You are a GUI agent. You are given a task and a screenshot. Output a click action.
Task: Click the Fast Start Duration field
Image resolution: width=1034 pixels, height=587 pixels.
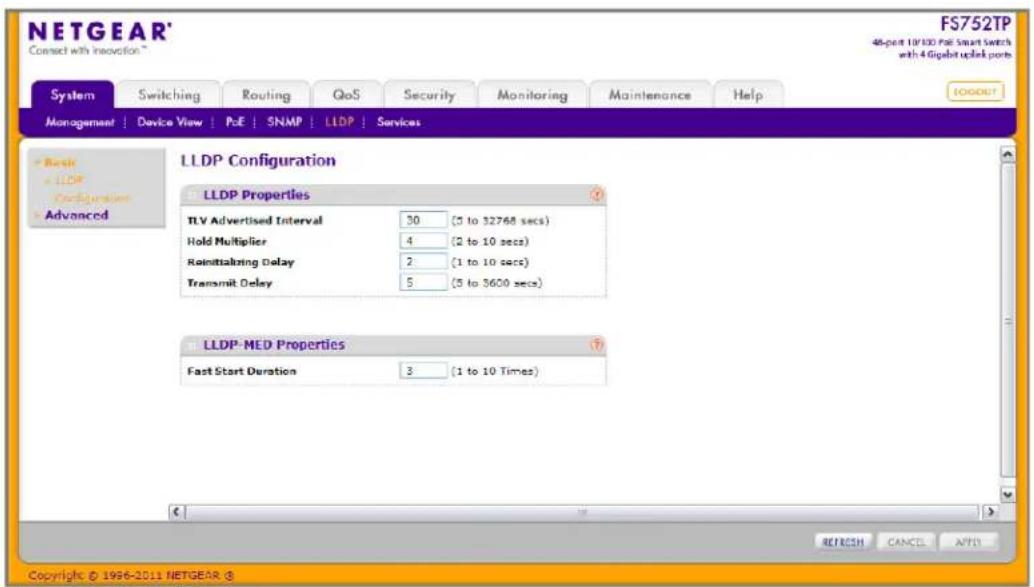(x=423, y=371)
